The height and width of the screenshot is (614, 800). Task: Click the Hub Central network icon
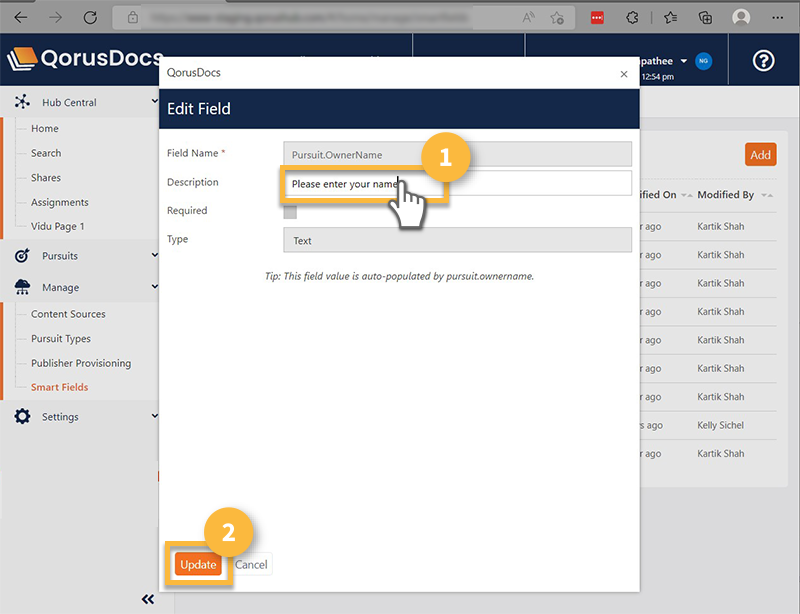22,102
